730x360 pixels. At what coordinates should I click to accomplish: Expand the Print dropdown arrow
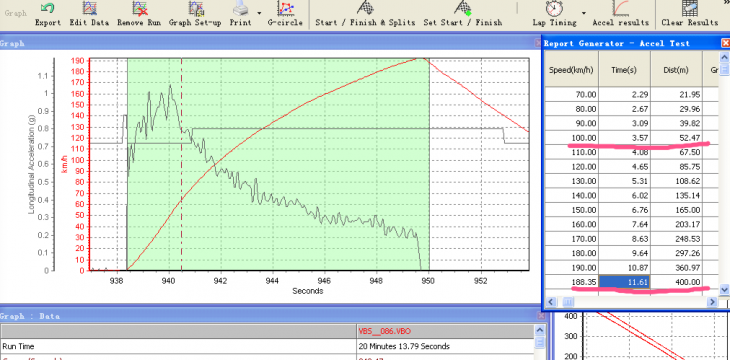259,13
